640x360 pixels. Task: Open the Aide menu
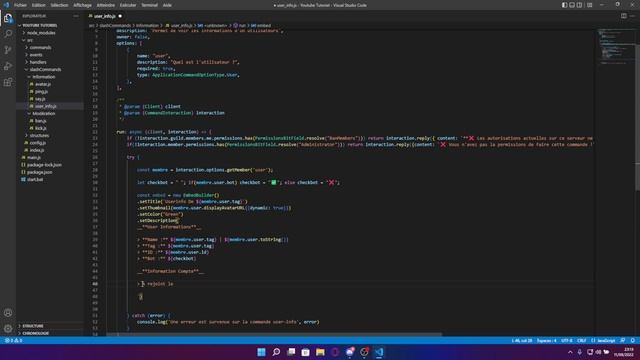point(167,5)
